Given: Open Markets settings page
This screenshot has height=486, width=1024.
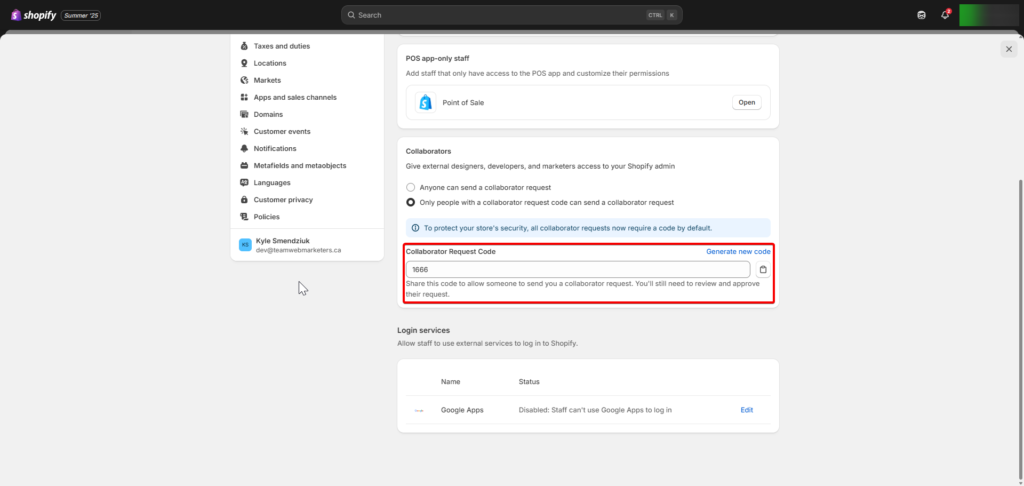Looking at the screenshot, I should pyautogui.click(x=267, y=80).
